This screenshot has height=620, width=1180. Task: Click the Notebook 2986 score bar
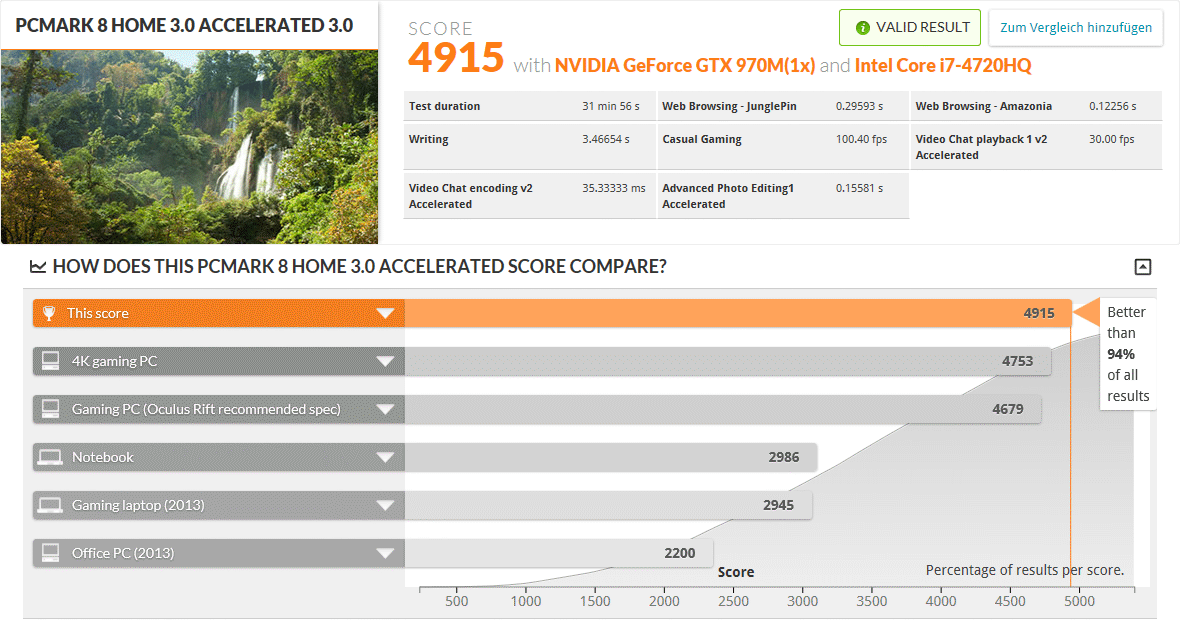611,457
